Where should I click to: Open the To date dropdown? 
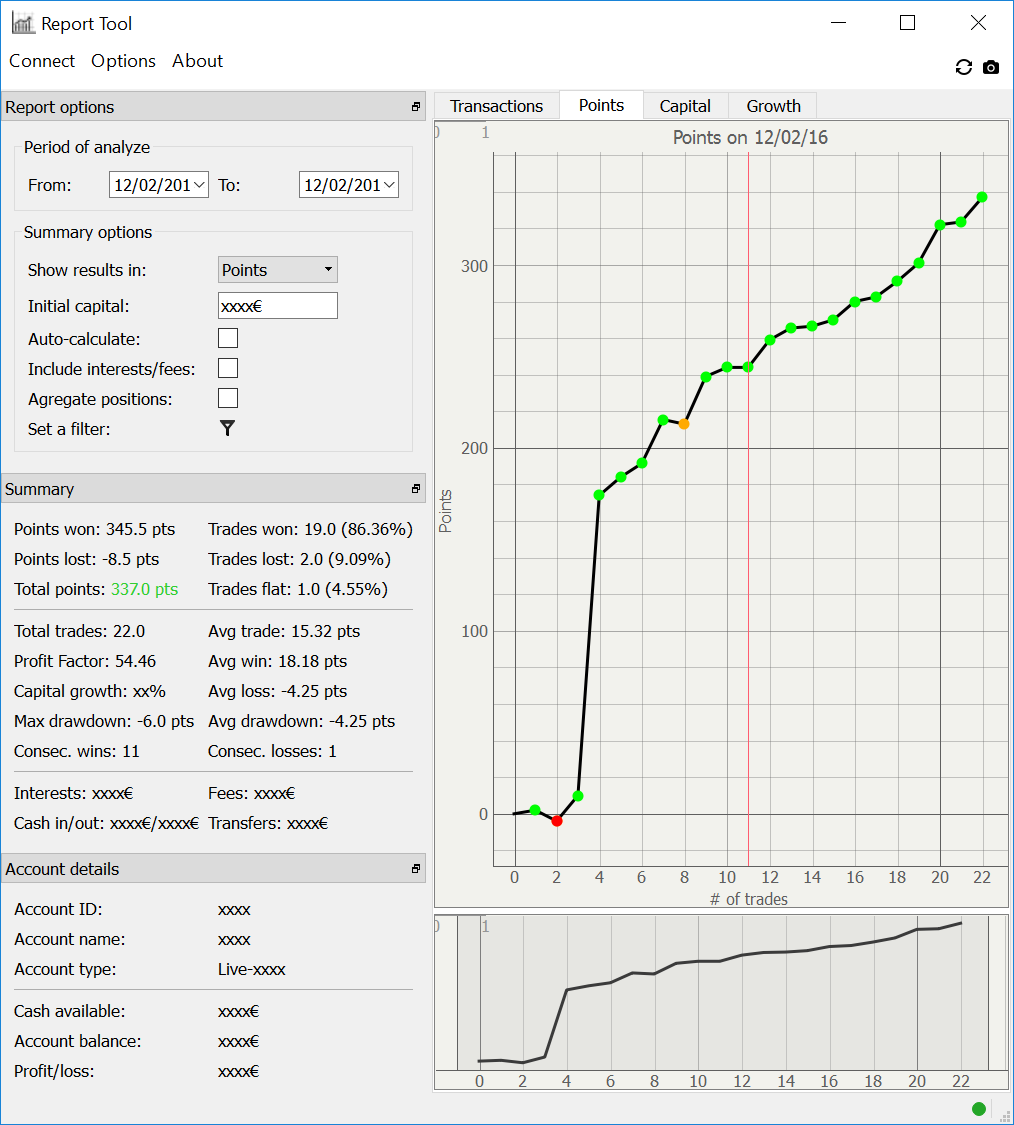click(x=388, y=185)
